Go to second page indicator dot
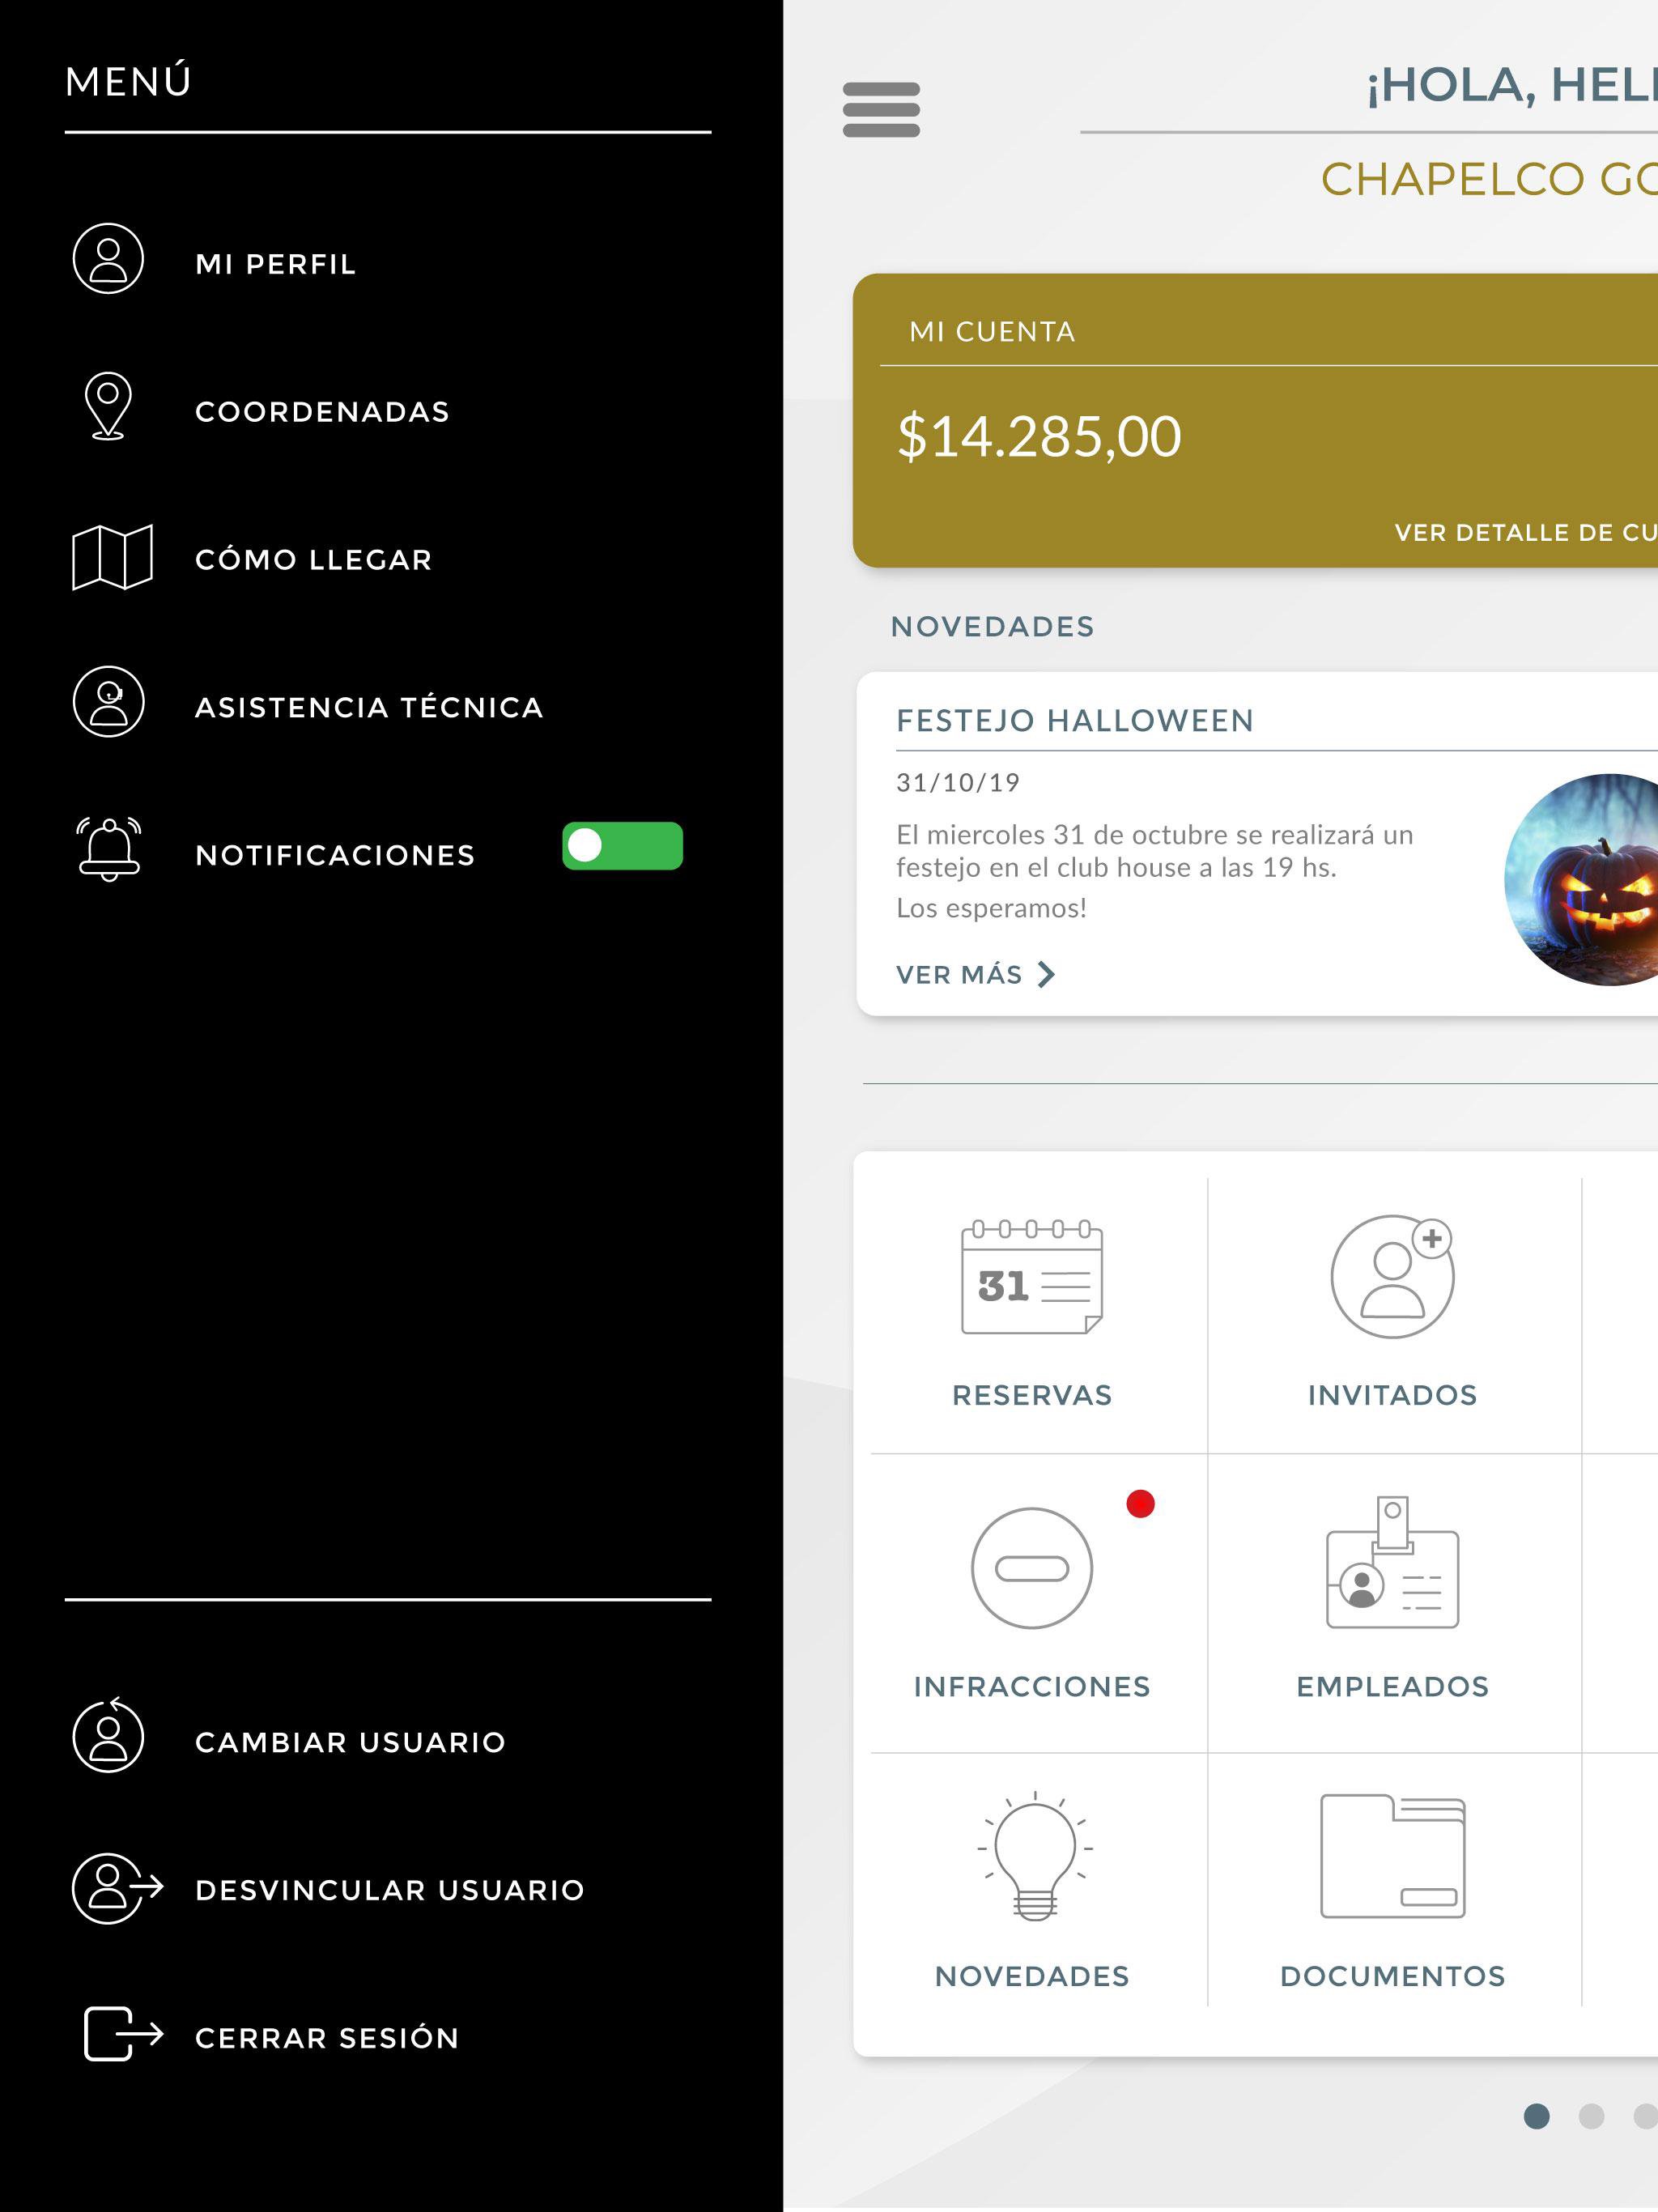The width and height of the screenshot is (1658, 2212). click(x=1590, y=2116)
